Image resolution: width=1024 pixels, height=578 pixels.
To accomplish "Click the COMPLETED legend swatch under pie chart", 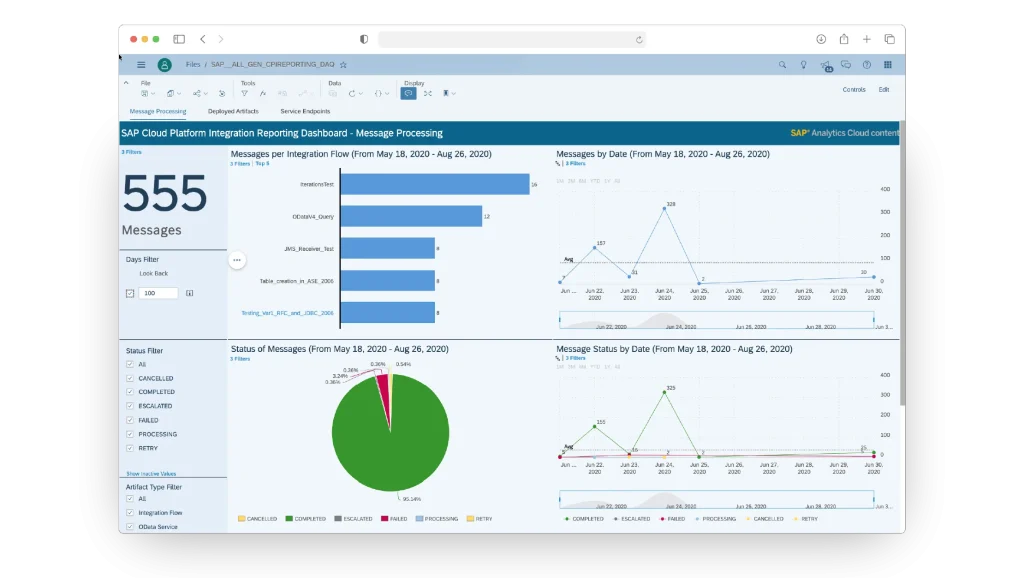I will coord(289,519).
